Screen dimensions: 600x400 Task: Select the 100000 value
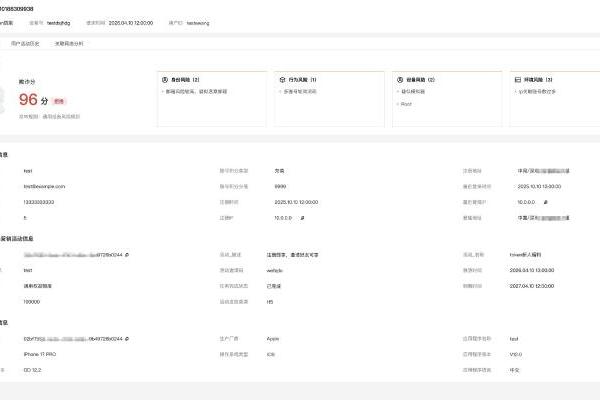pyautogui.click(x=32, y=302)
